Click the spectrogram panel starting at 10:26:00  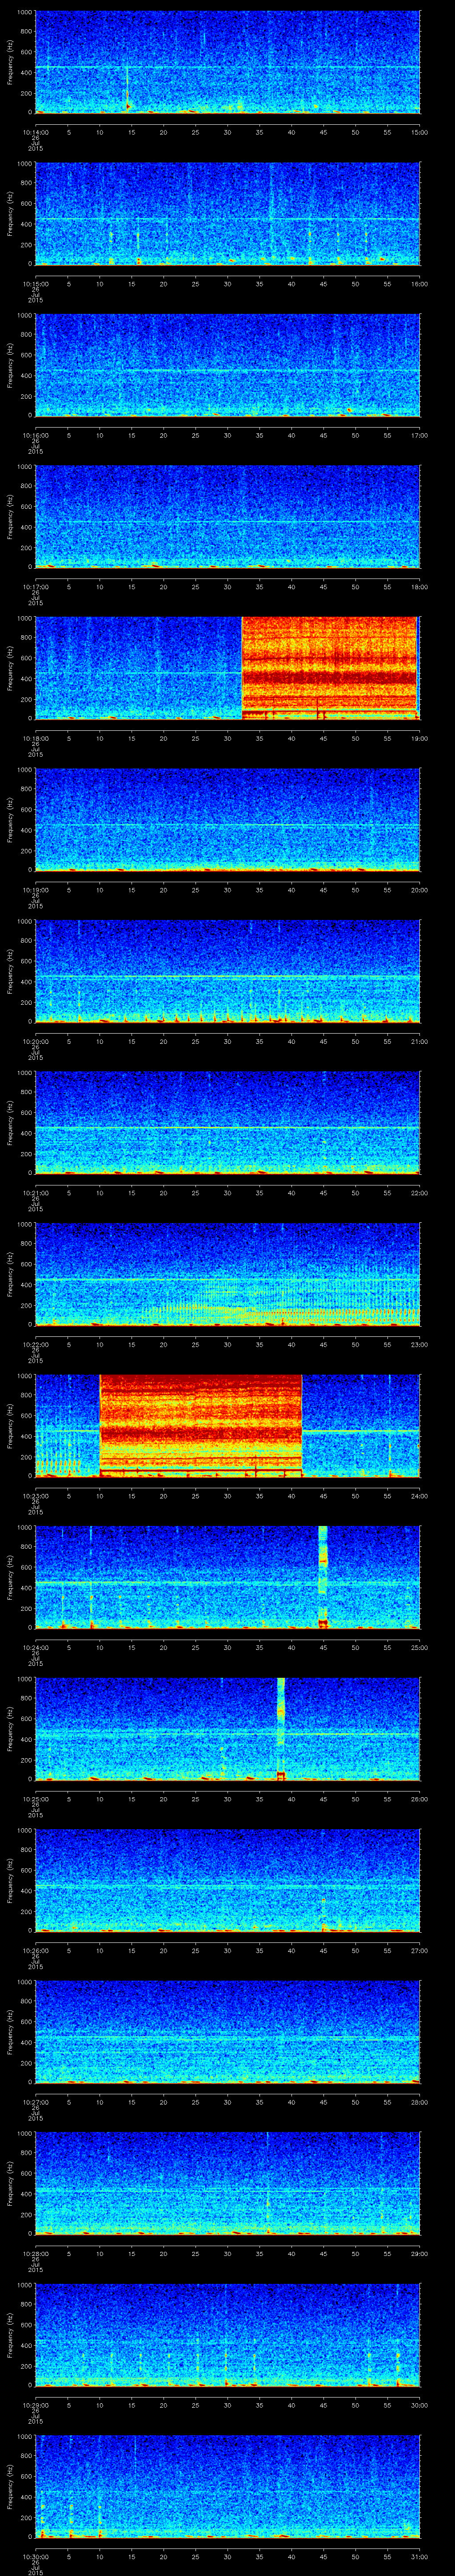coord(227,1880)
